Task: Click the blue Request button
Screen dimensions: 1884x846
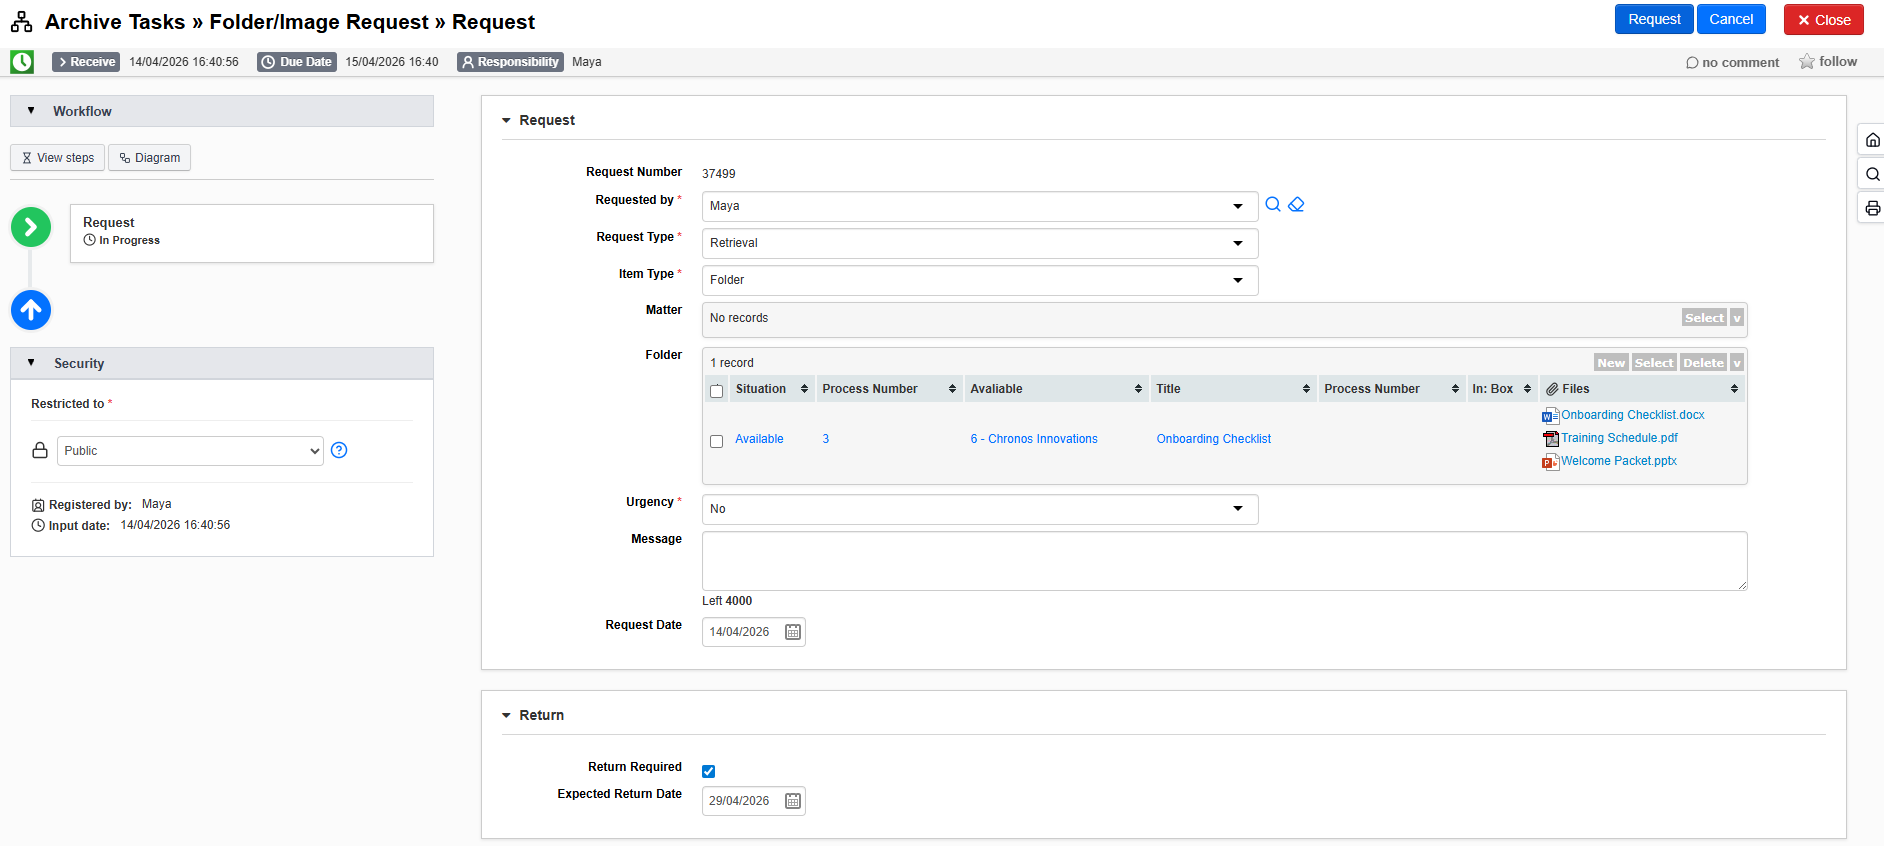Action: coord(1654,19)
